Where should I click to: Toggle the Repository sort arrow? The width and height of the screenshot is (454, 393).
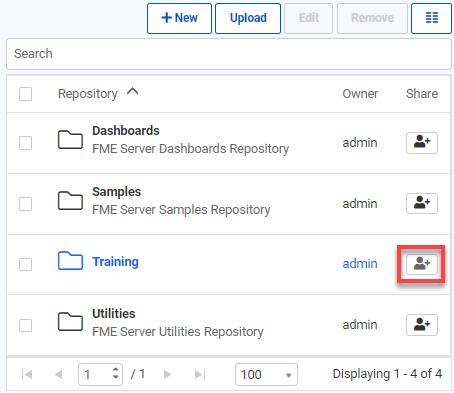133,91
